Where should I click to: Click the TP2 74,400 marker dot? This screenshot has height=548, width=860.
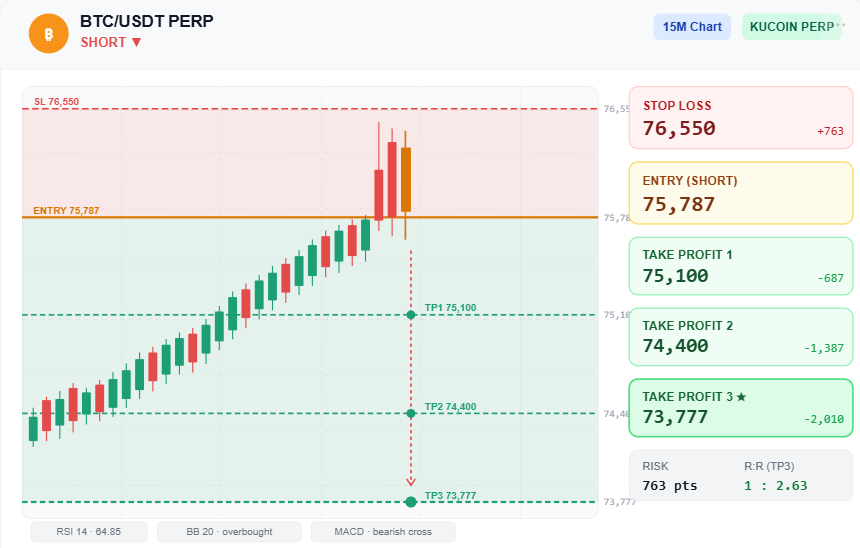click(411, 414)
